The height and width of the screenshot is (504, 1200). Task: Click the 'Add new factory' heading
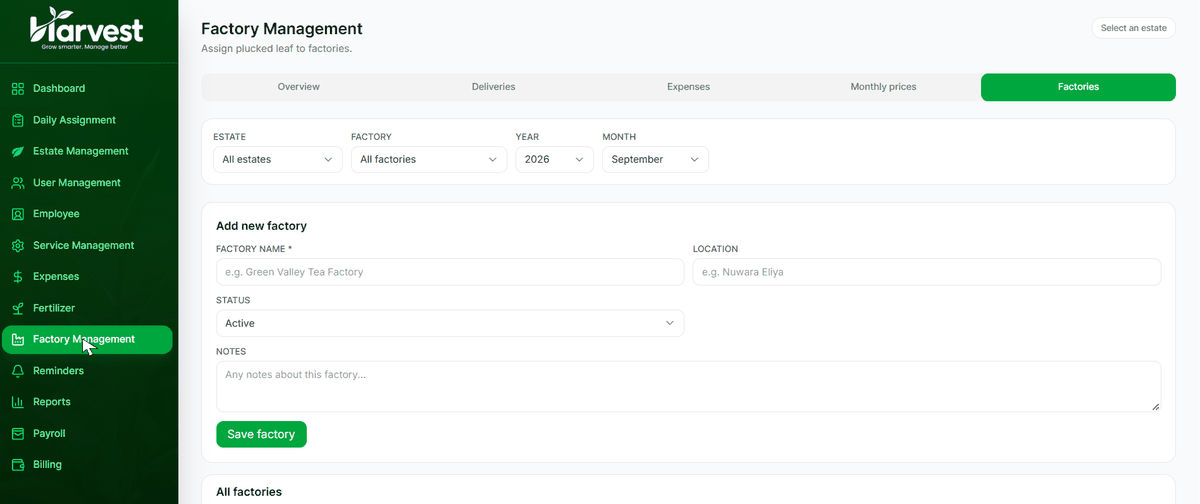click(x=261, y=226)
